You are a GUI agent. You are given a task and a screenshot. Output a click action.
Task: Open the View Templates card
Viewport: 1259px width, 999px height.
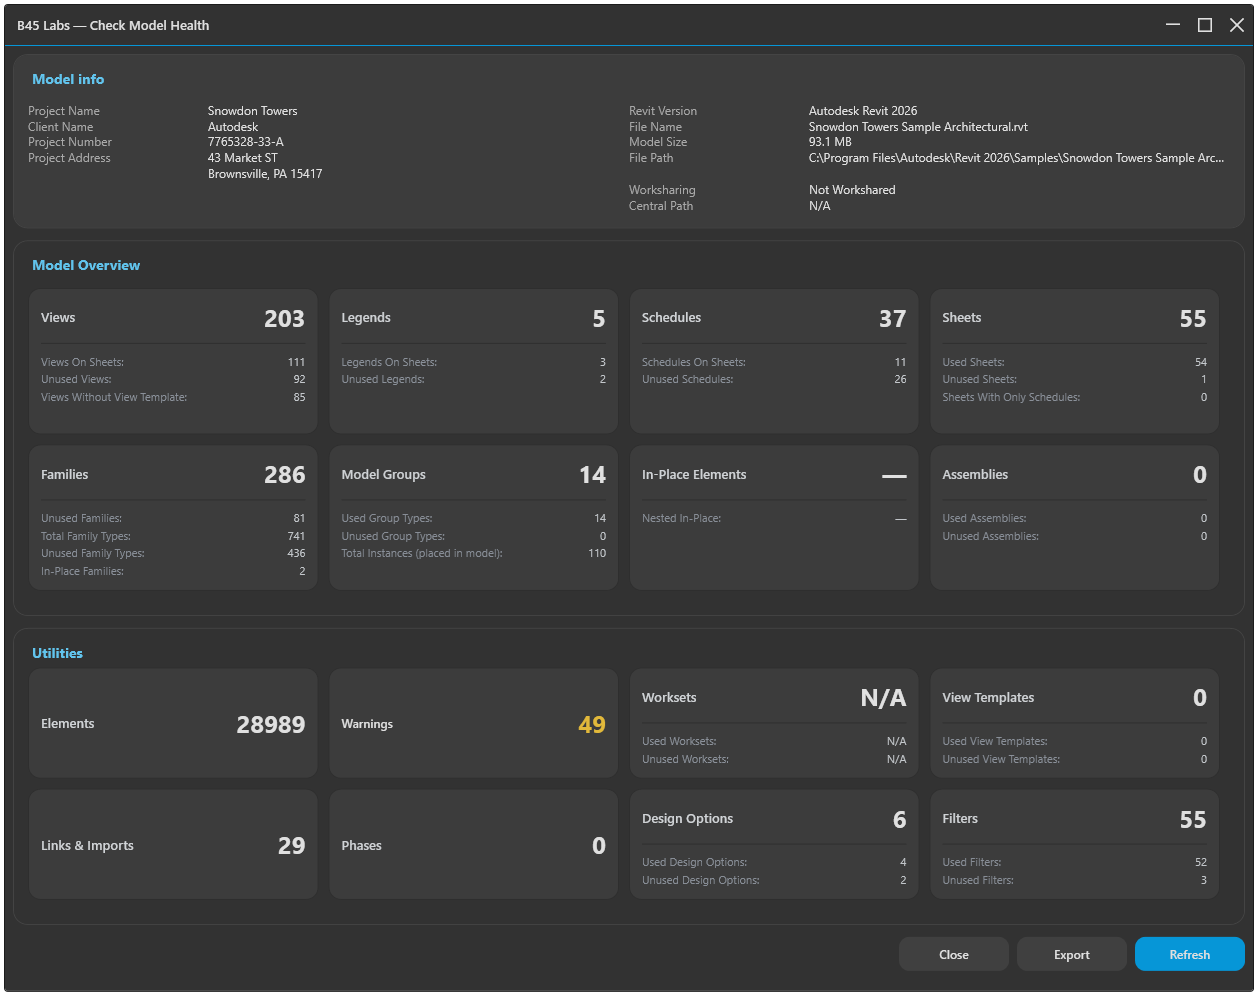[1074, 723]
